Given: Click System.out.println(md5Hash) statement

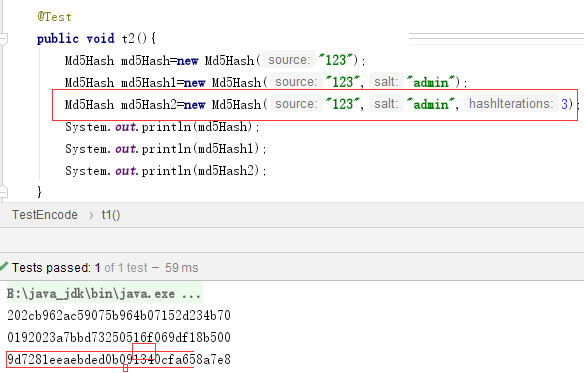Looking at the screenshot, I should tap(162, 127).
